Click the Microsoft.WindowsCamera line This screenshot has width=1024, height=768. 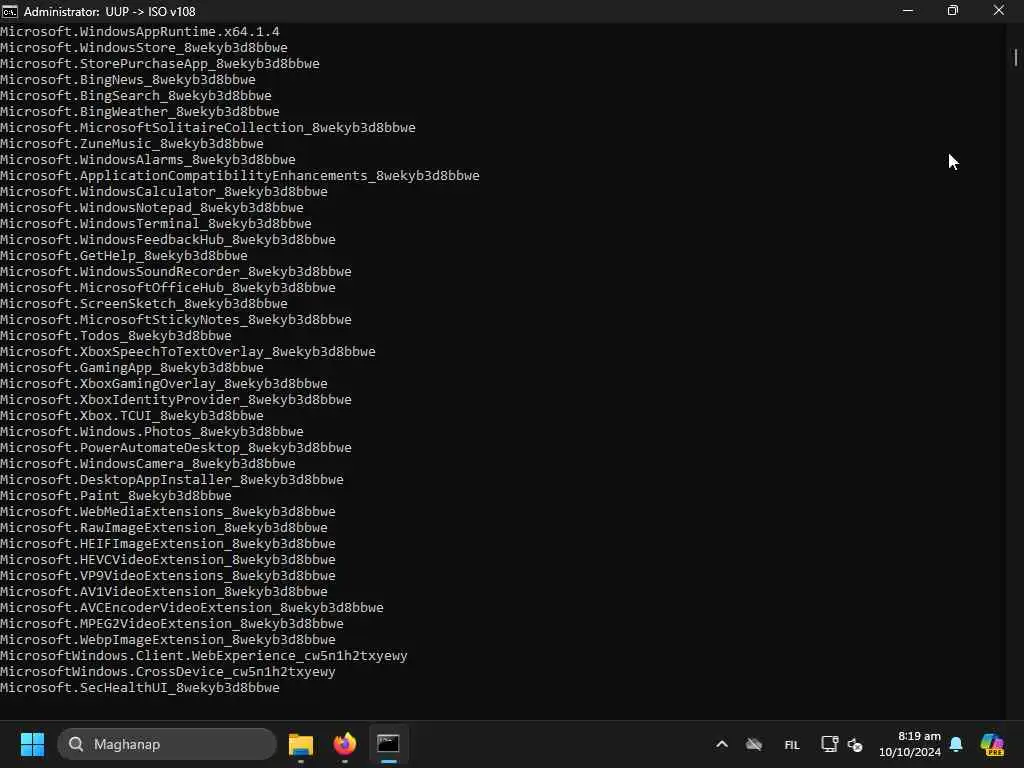point(148,464)
